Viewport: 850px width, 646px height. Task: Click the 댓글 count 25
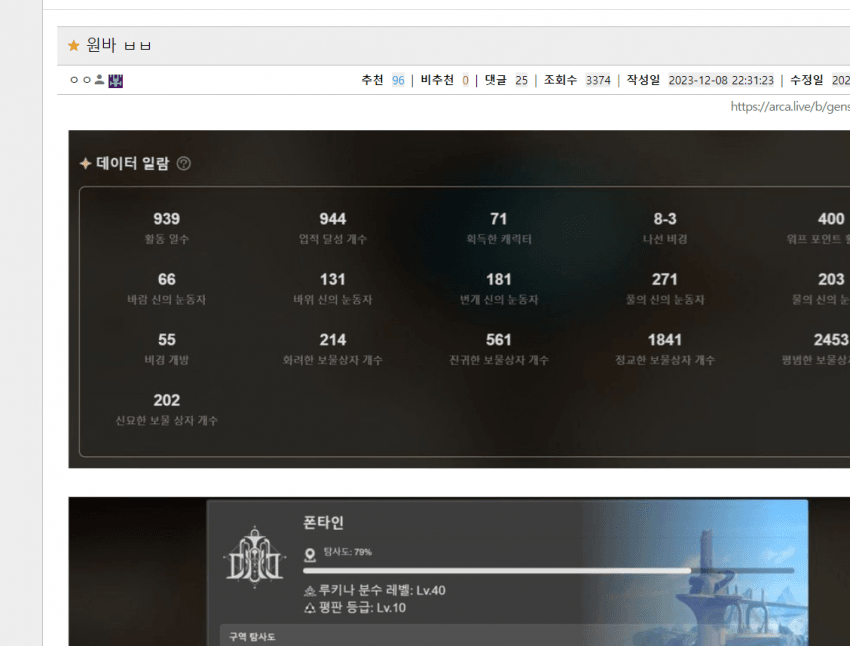click(x=521, y=81)
